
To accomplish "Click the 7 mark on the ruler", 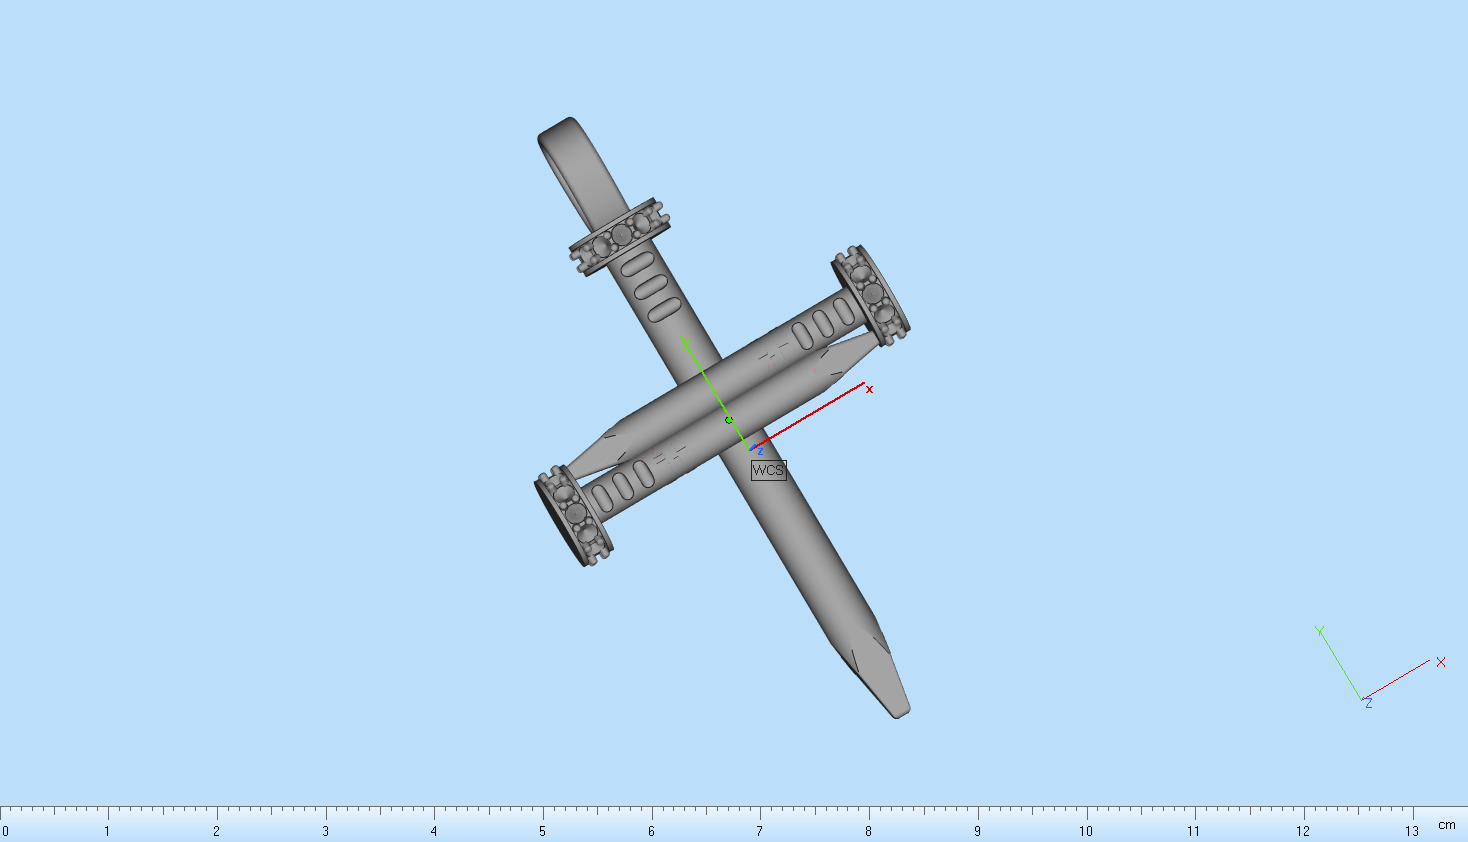I will (759, 831).
